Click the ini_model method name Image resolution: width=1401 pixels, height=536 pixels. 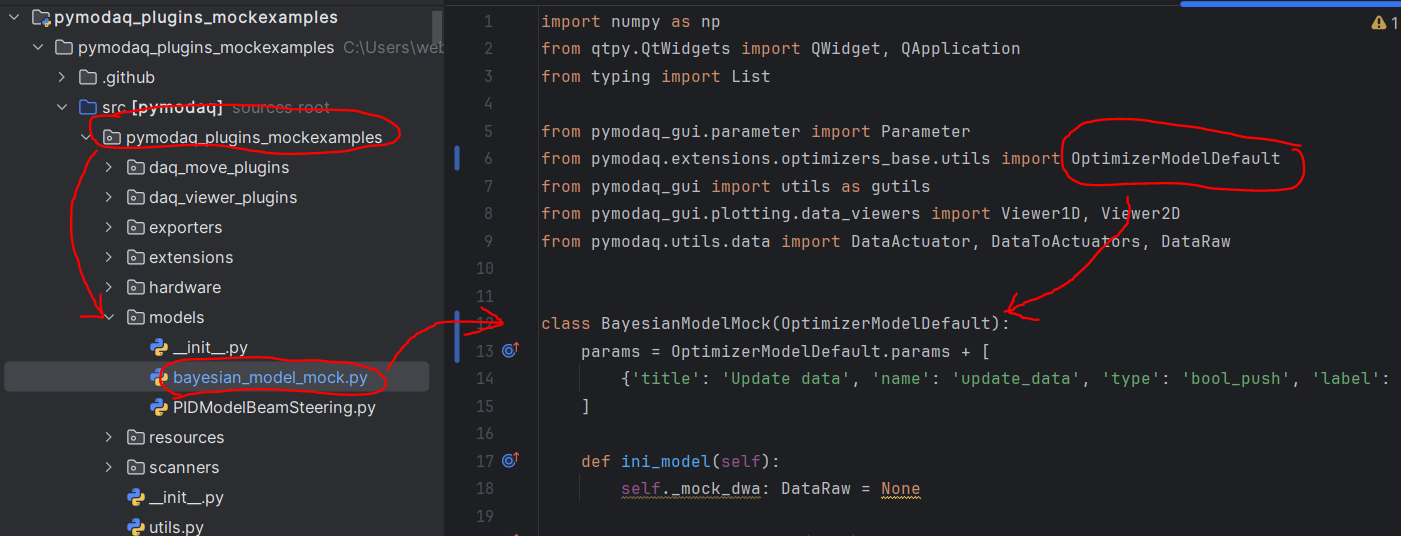665,461
